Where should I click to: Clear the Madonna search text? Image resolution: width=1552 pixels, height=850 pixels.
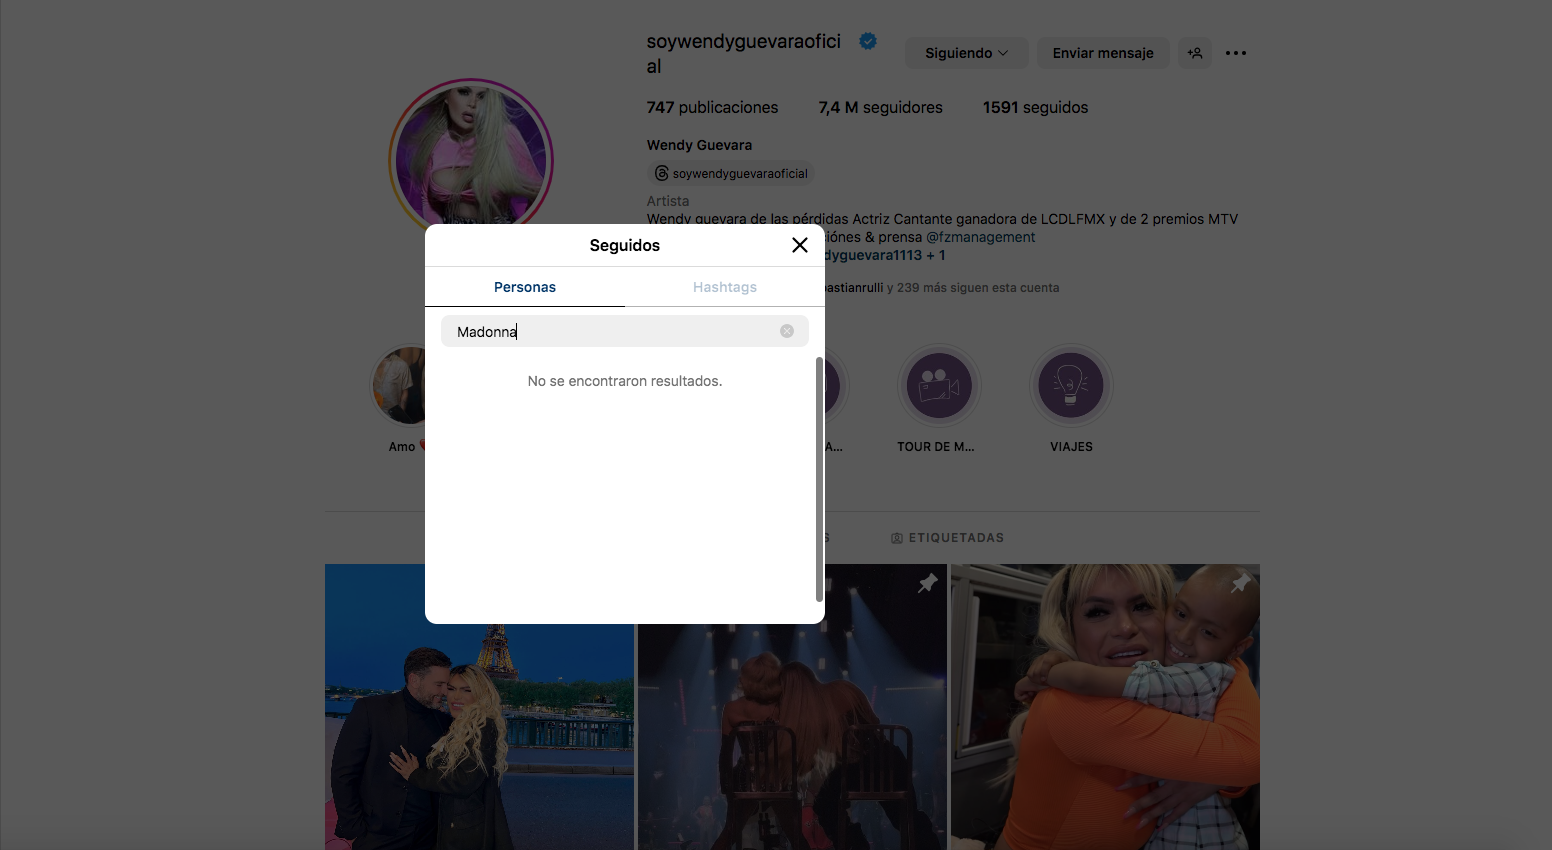(x=787, y=331)
